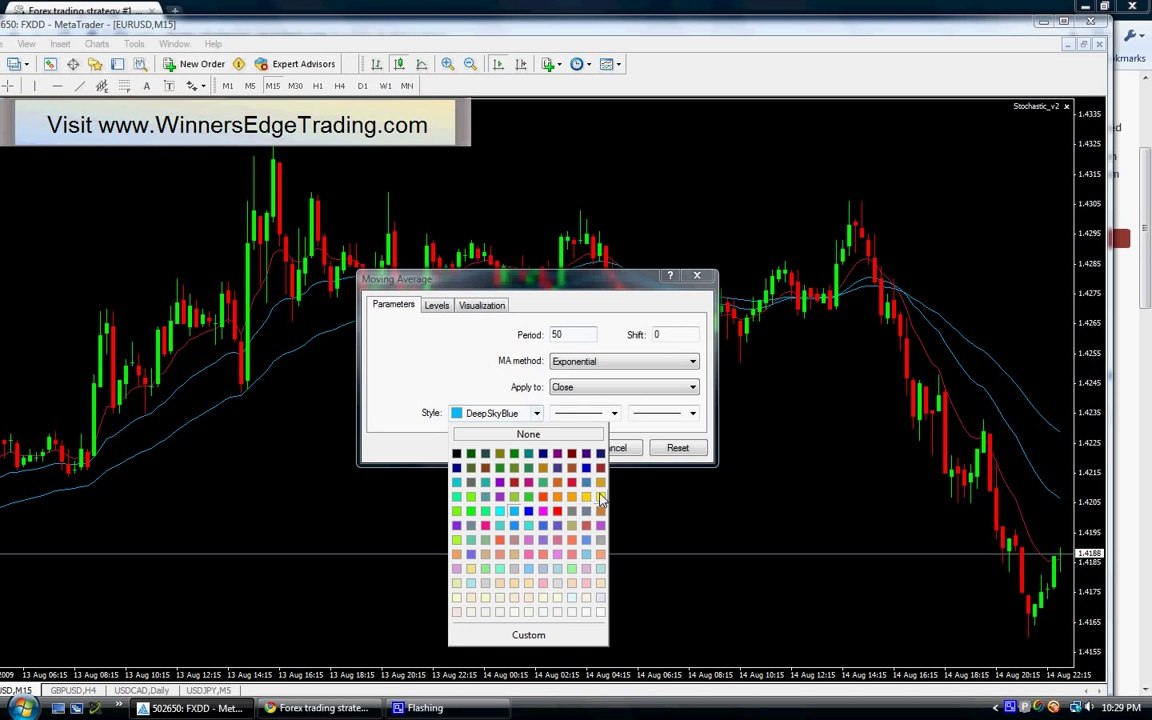Select the Fibonacci Retracement tool
Screen dimensions: 1152x720
pos(124,86)
